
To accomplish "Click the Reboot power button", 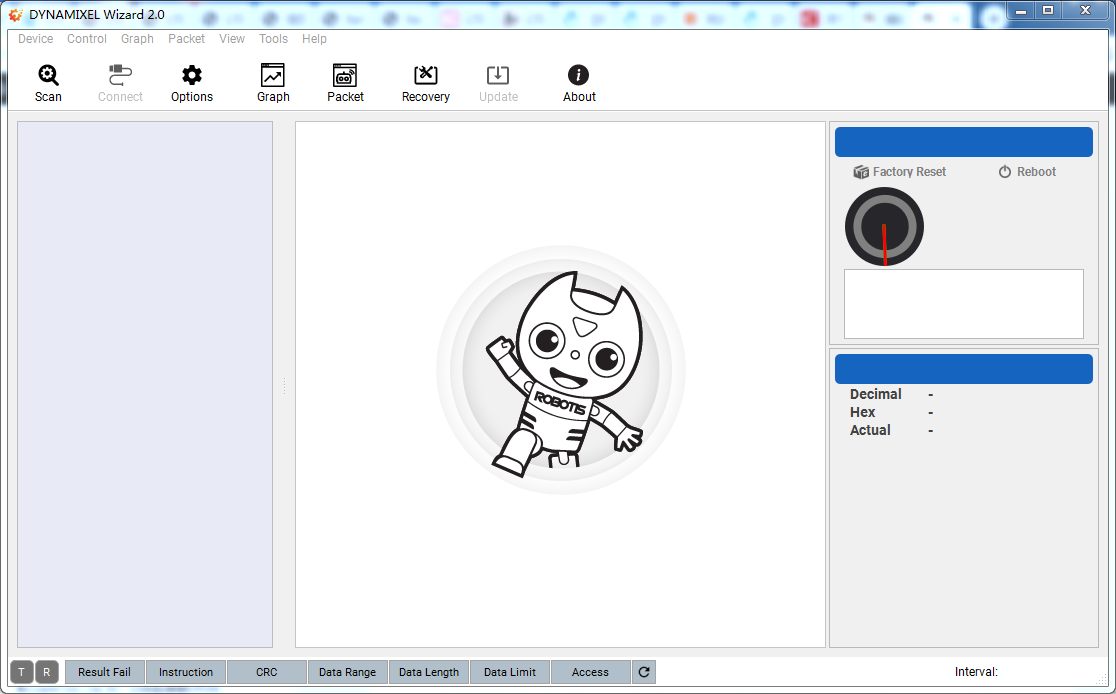I will (1027, 172).
